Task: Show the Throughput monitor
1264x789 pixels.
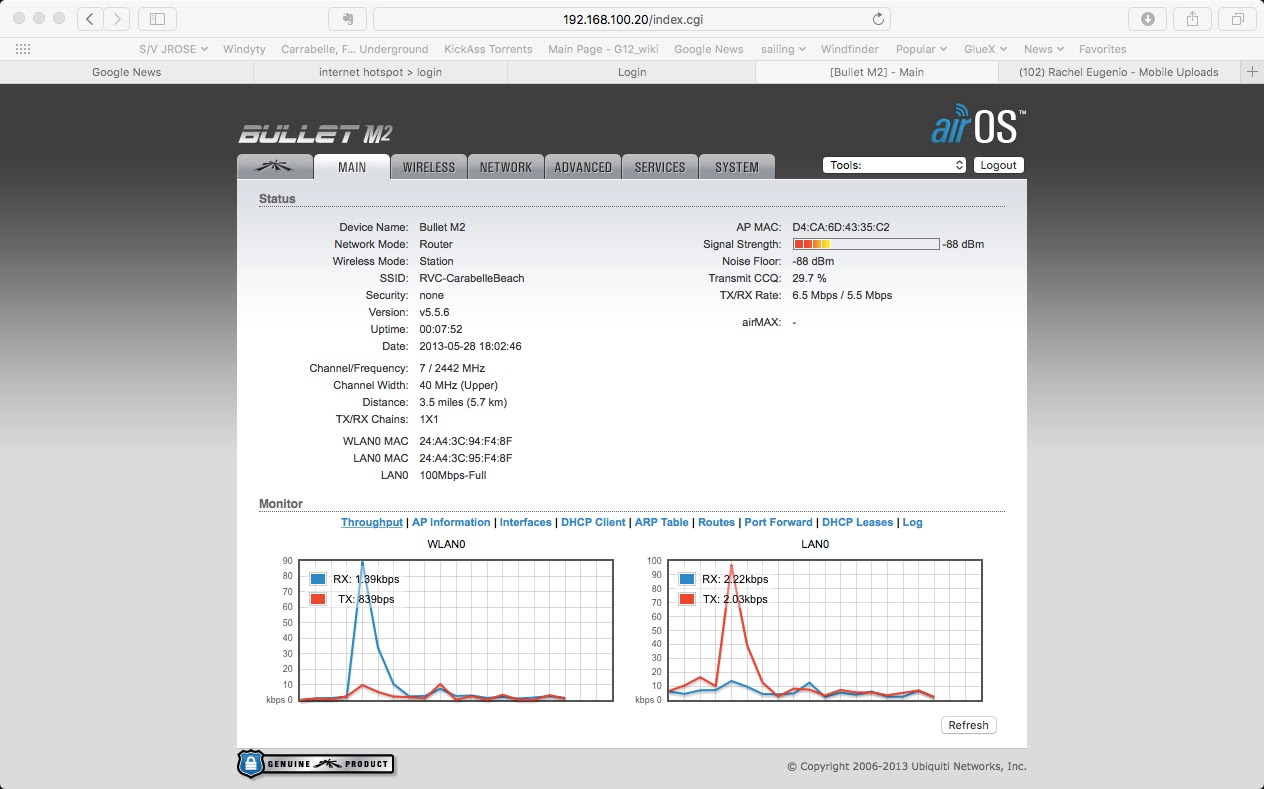Action: pyautogui.click(x=372, y=522)
